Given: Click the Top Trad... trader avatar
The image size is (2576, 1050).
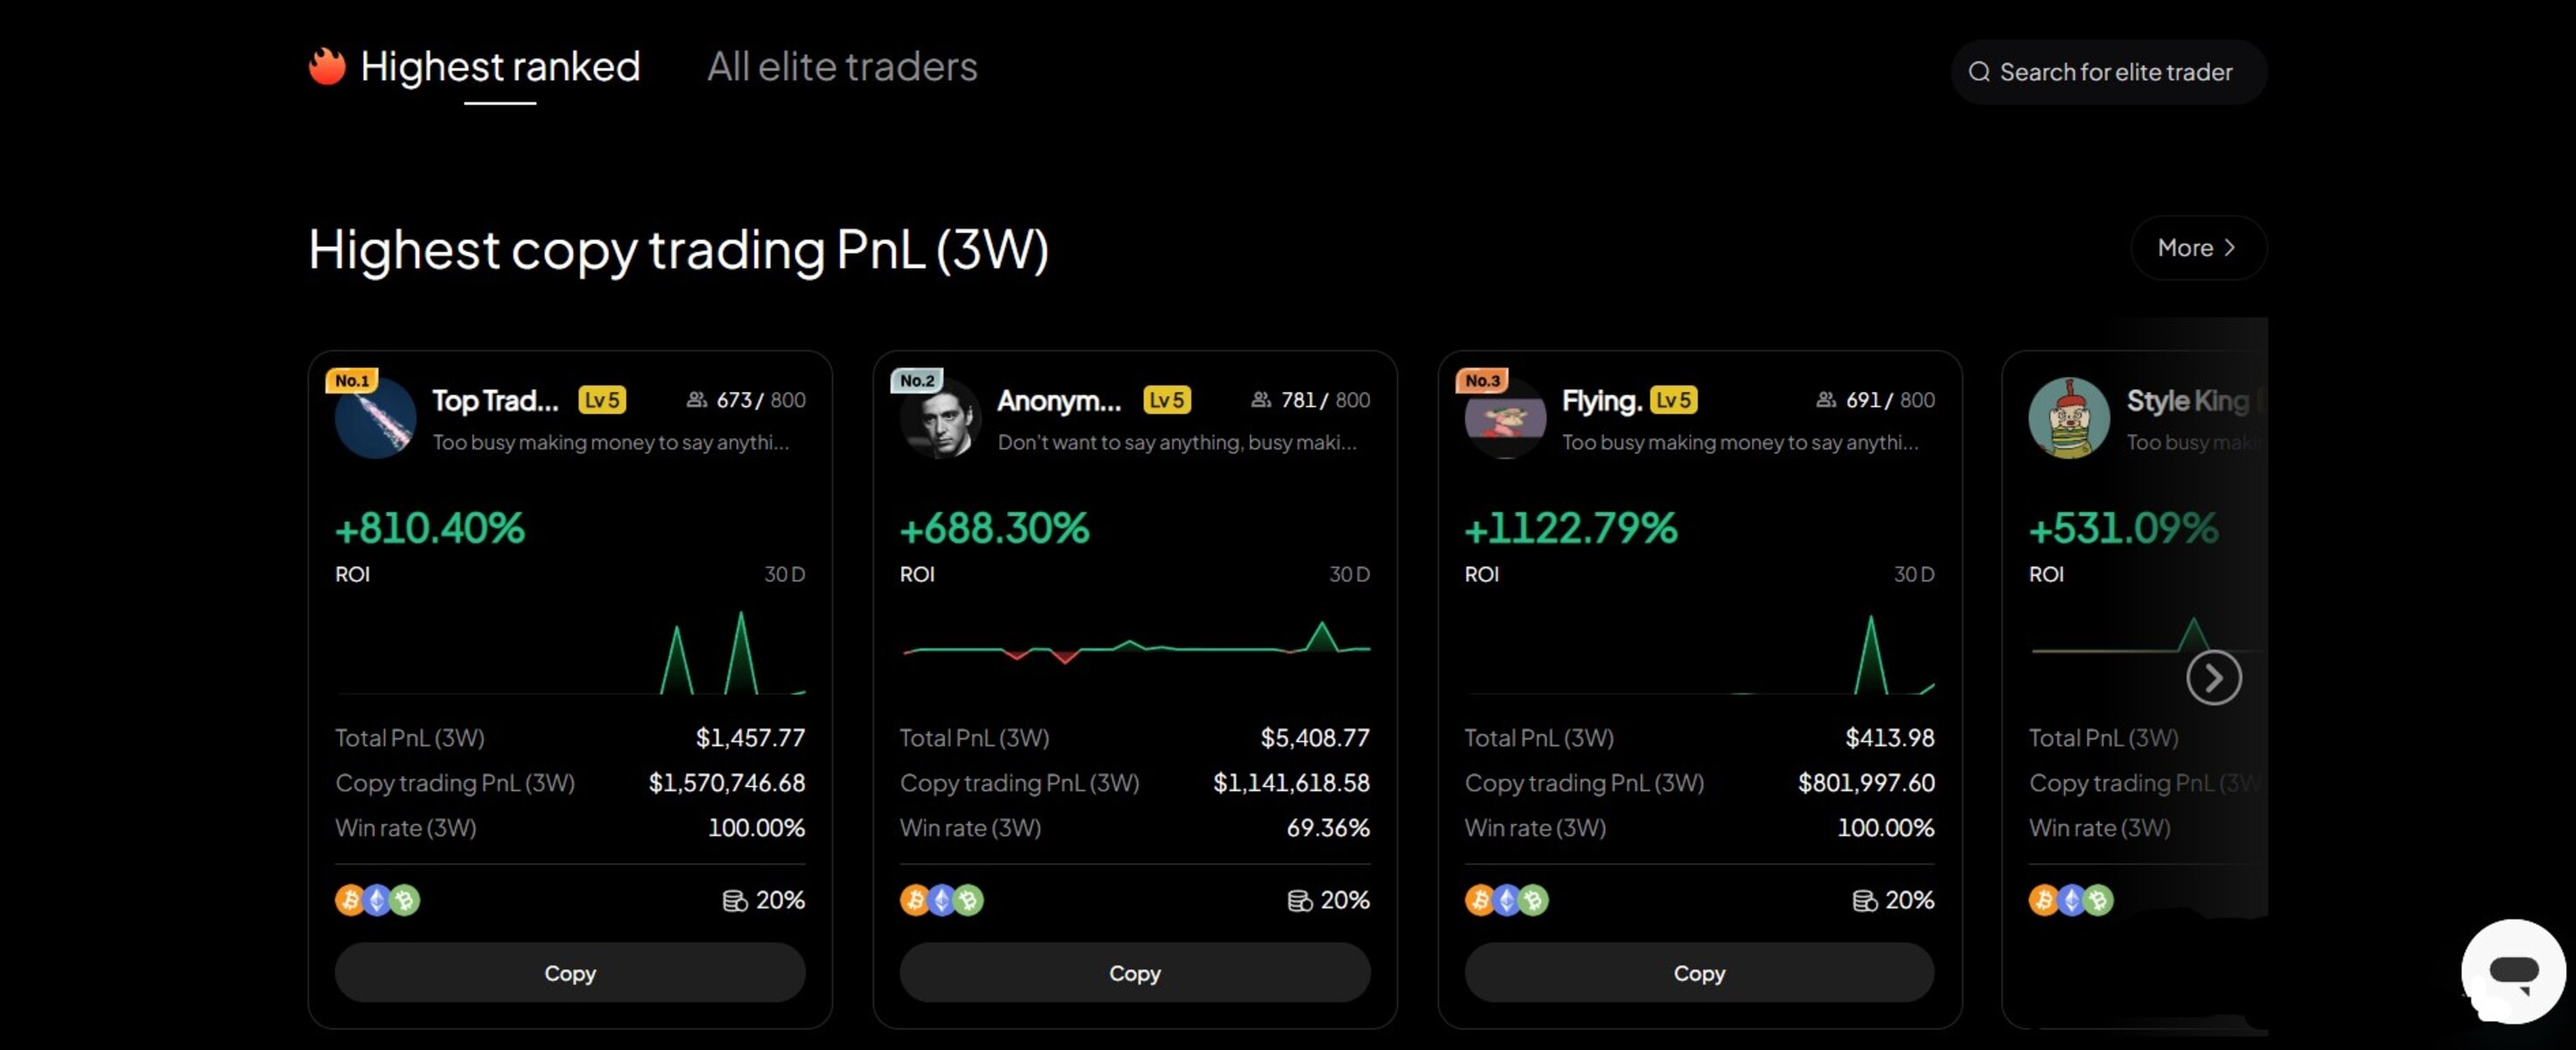Looking at the screenshot, I should 375,419.
